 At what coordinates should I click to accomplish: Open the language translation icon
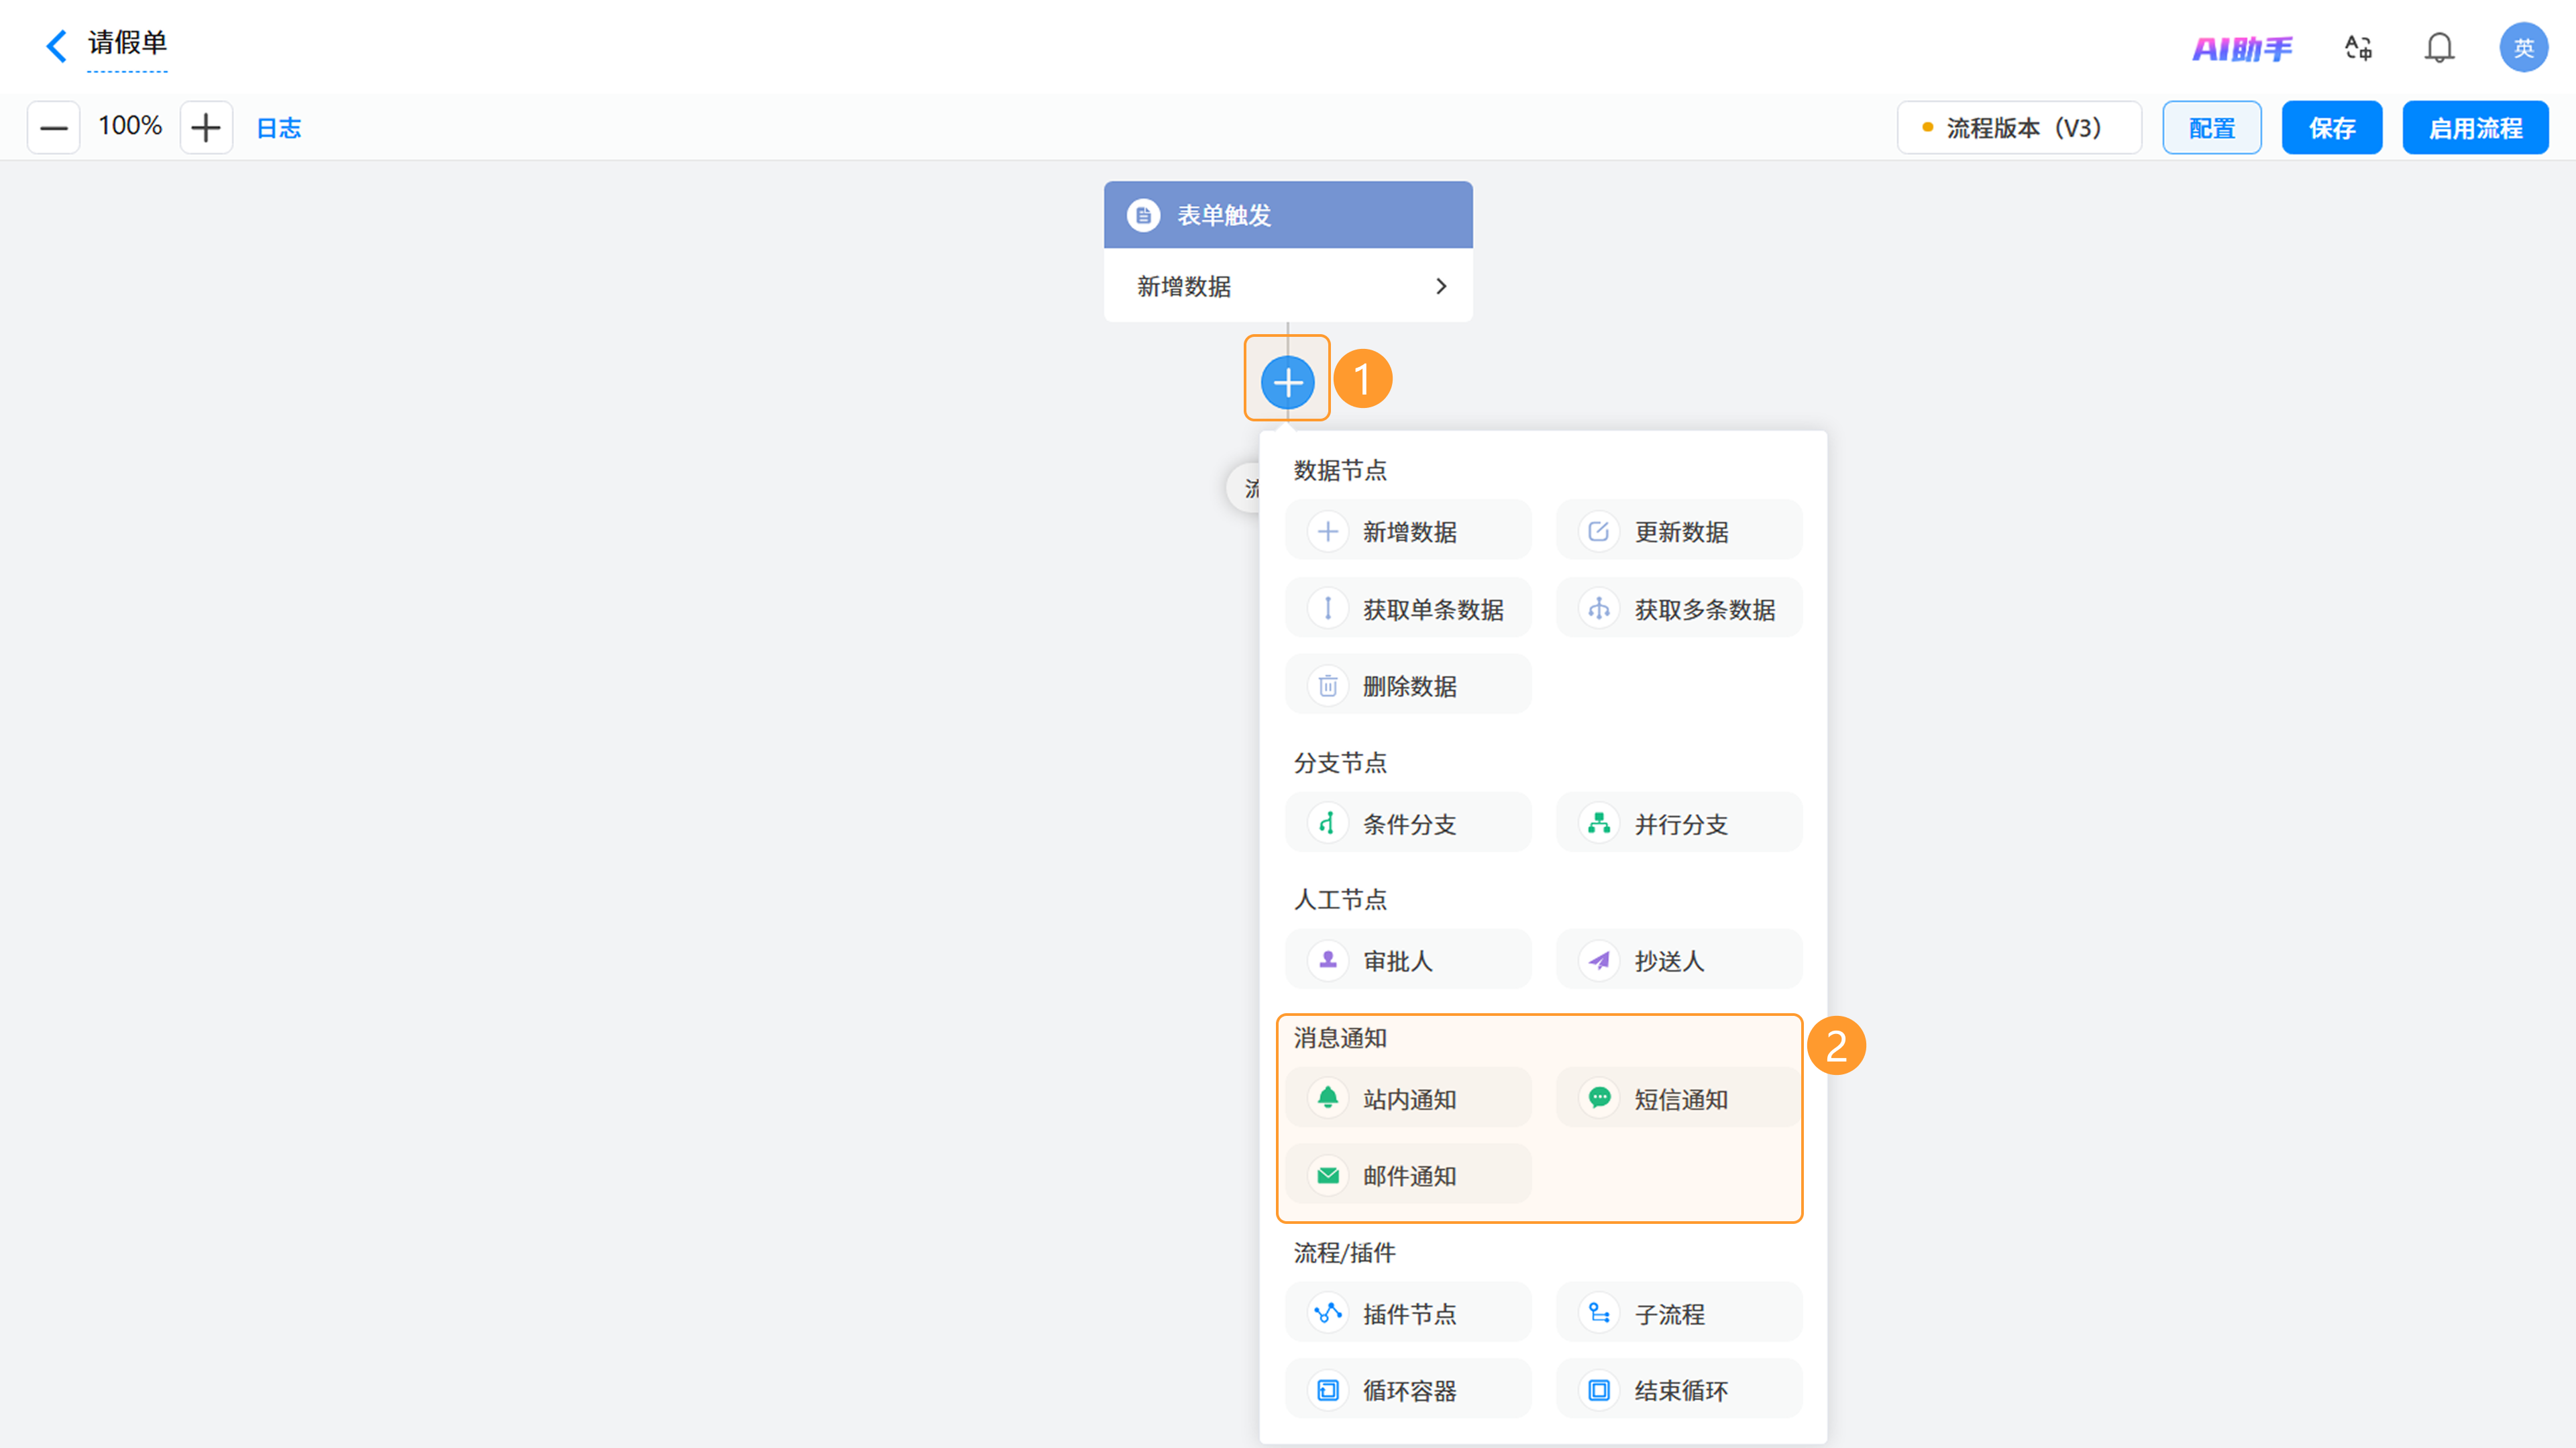(x=2359, y=48)
